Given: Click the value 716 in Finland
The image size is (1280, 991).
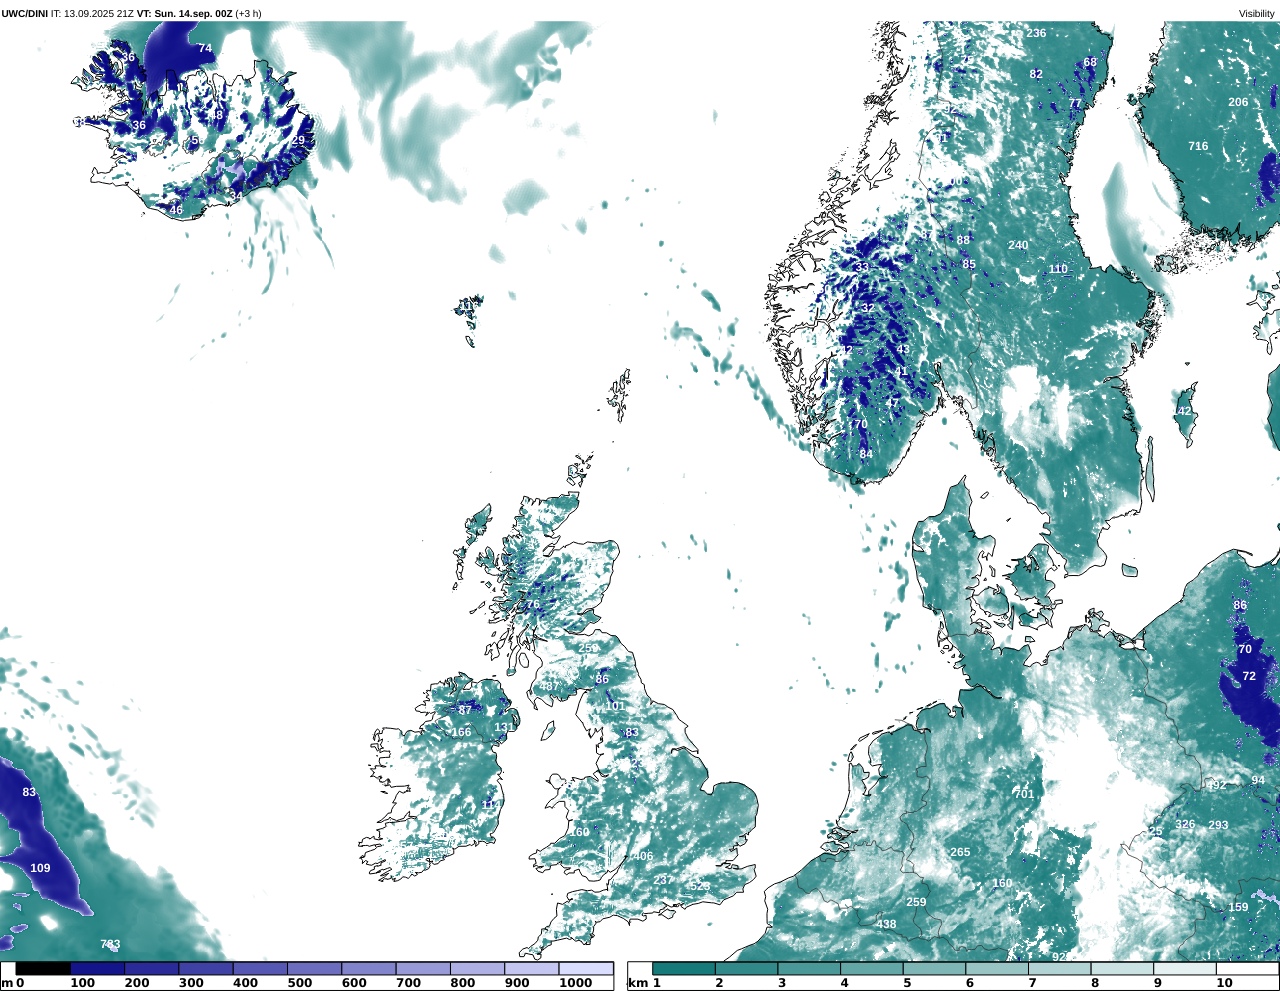Looking at the screenshot, I should click(1198, 146).
